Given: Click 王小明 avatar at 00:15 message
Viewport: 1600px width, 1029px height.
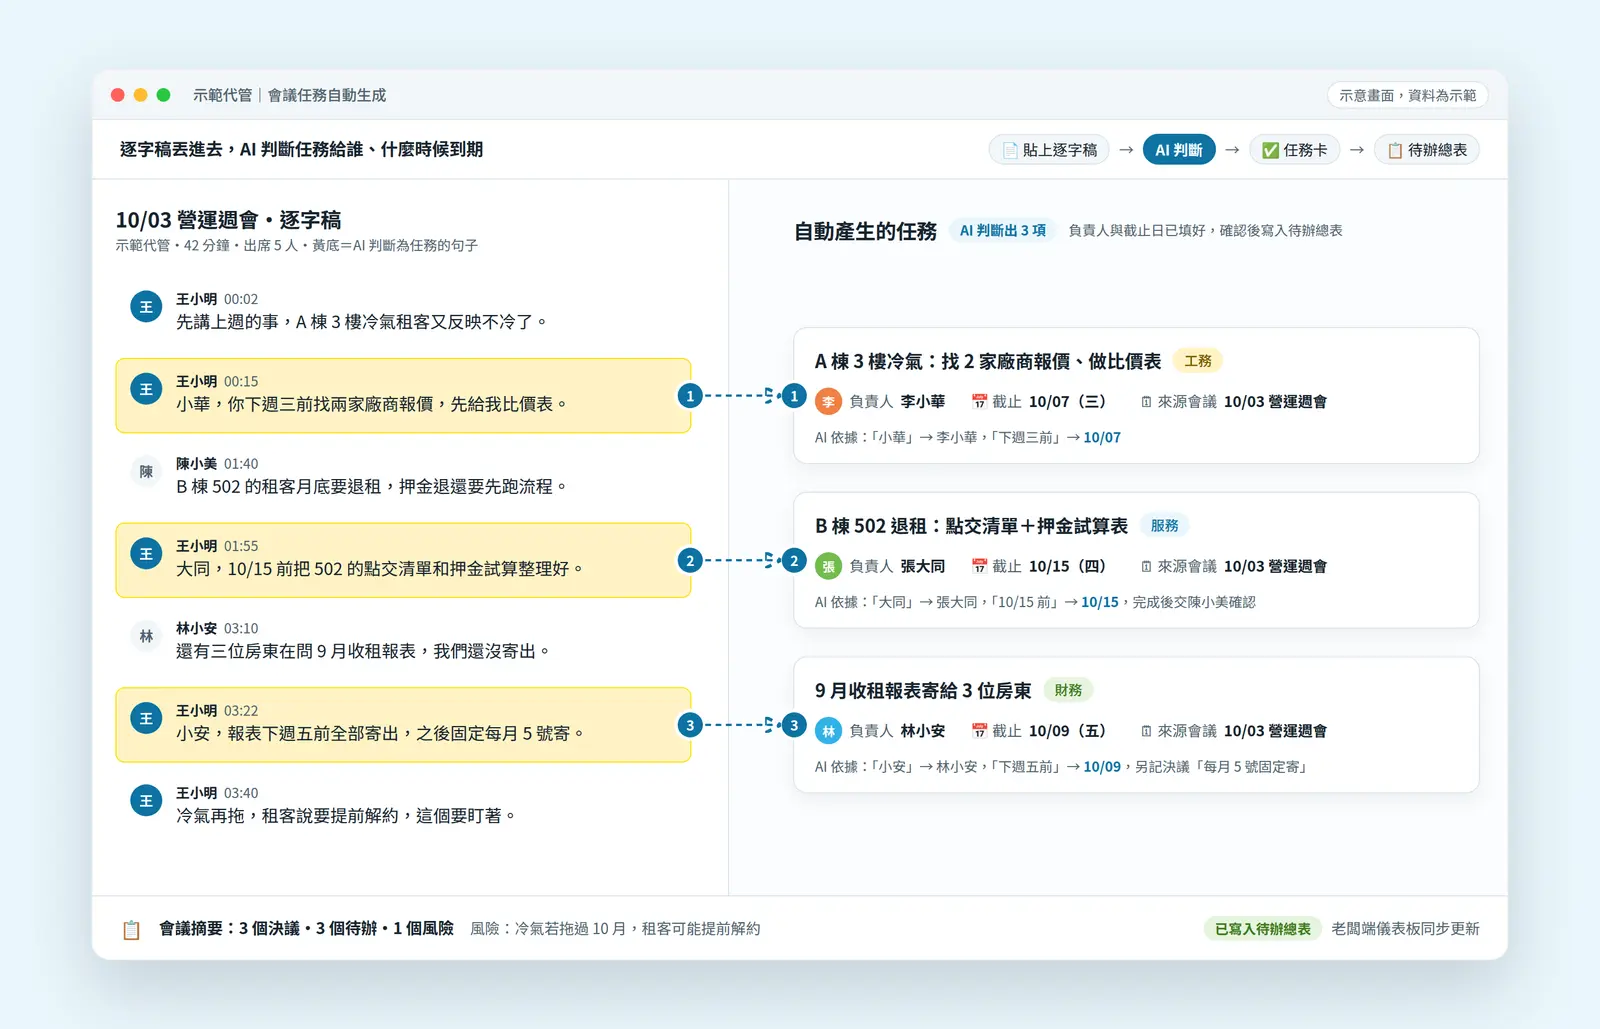Looking at the screenshot, I should click(x=146, y=390).
